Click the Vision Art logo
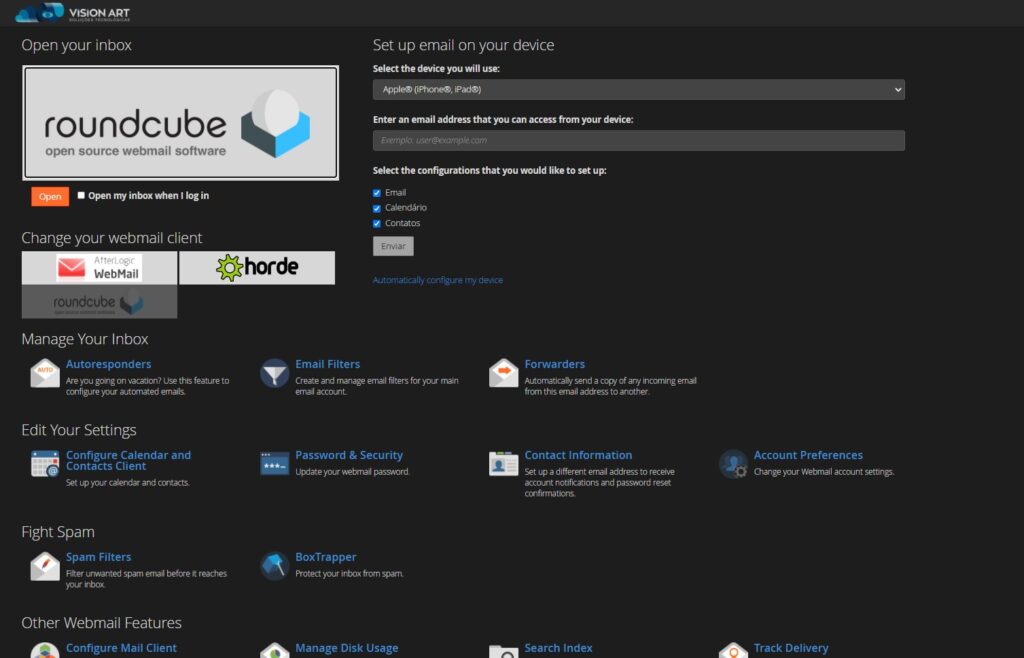The width and height of the screenshot is (1024, 658). [x=72, y=12]
